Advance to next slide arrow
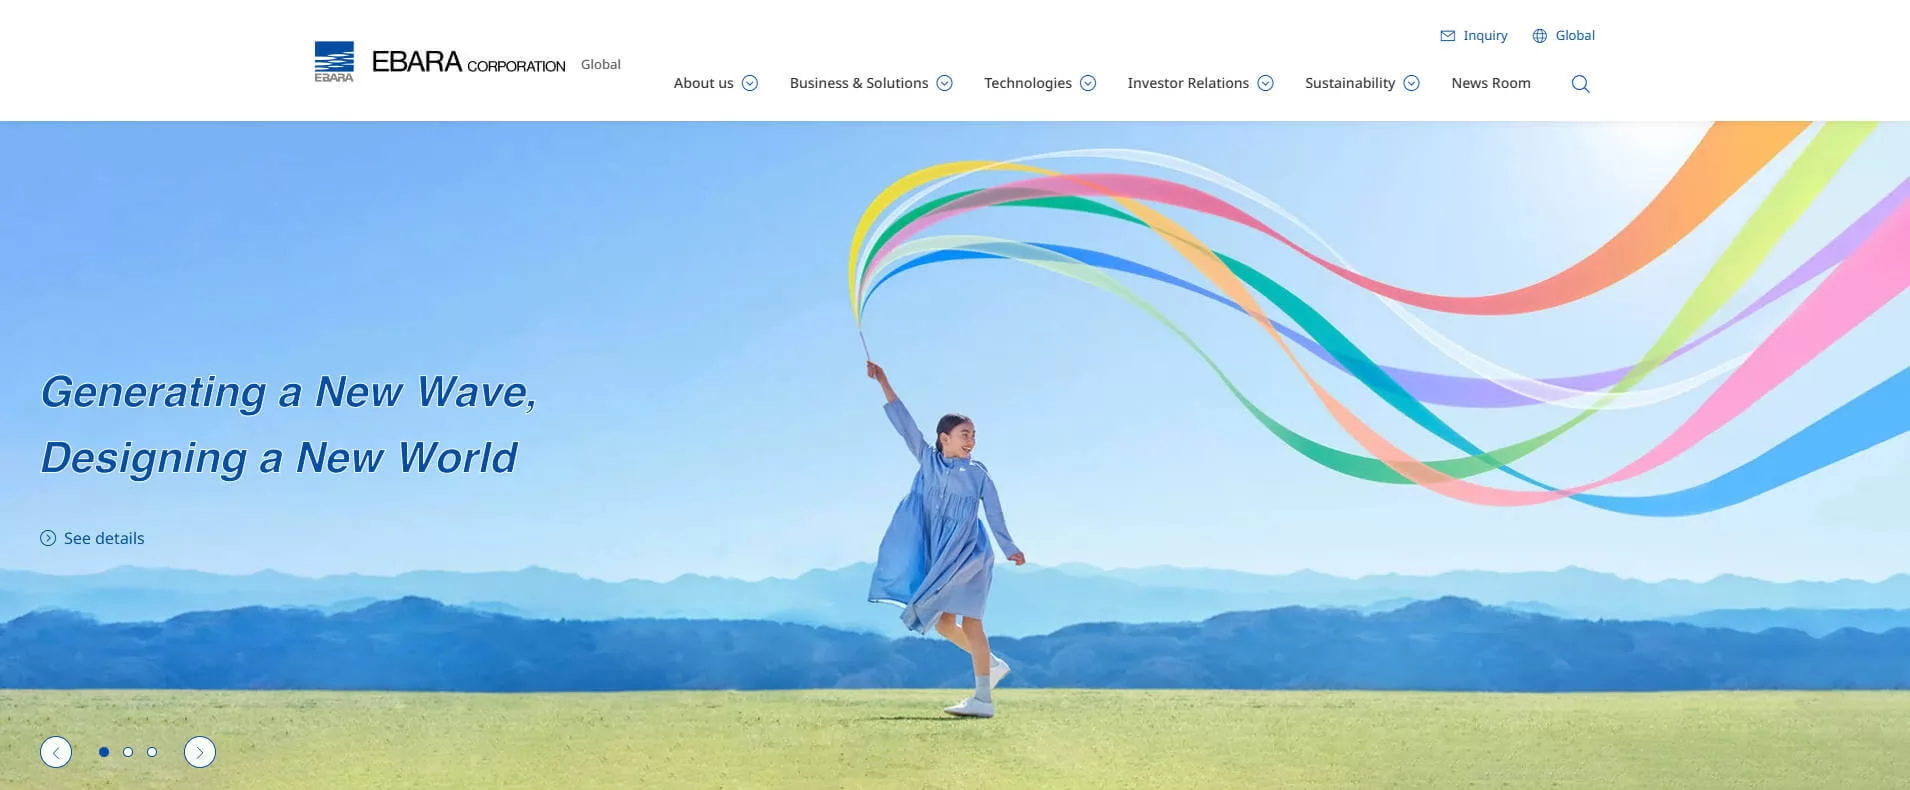 [200, 752]
